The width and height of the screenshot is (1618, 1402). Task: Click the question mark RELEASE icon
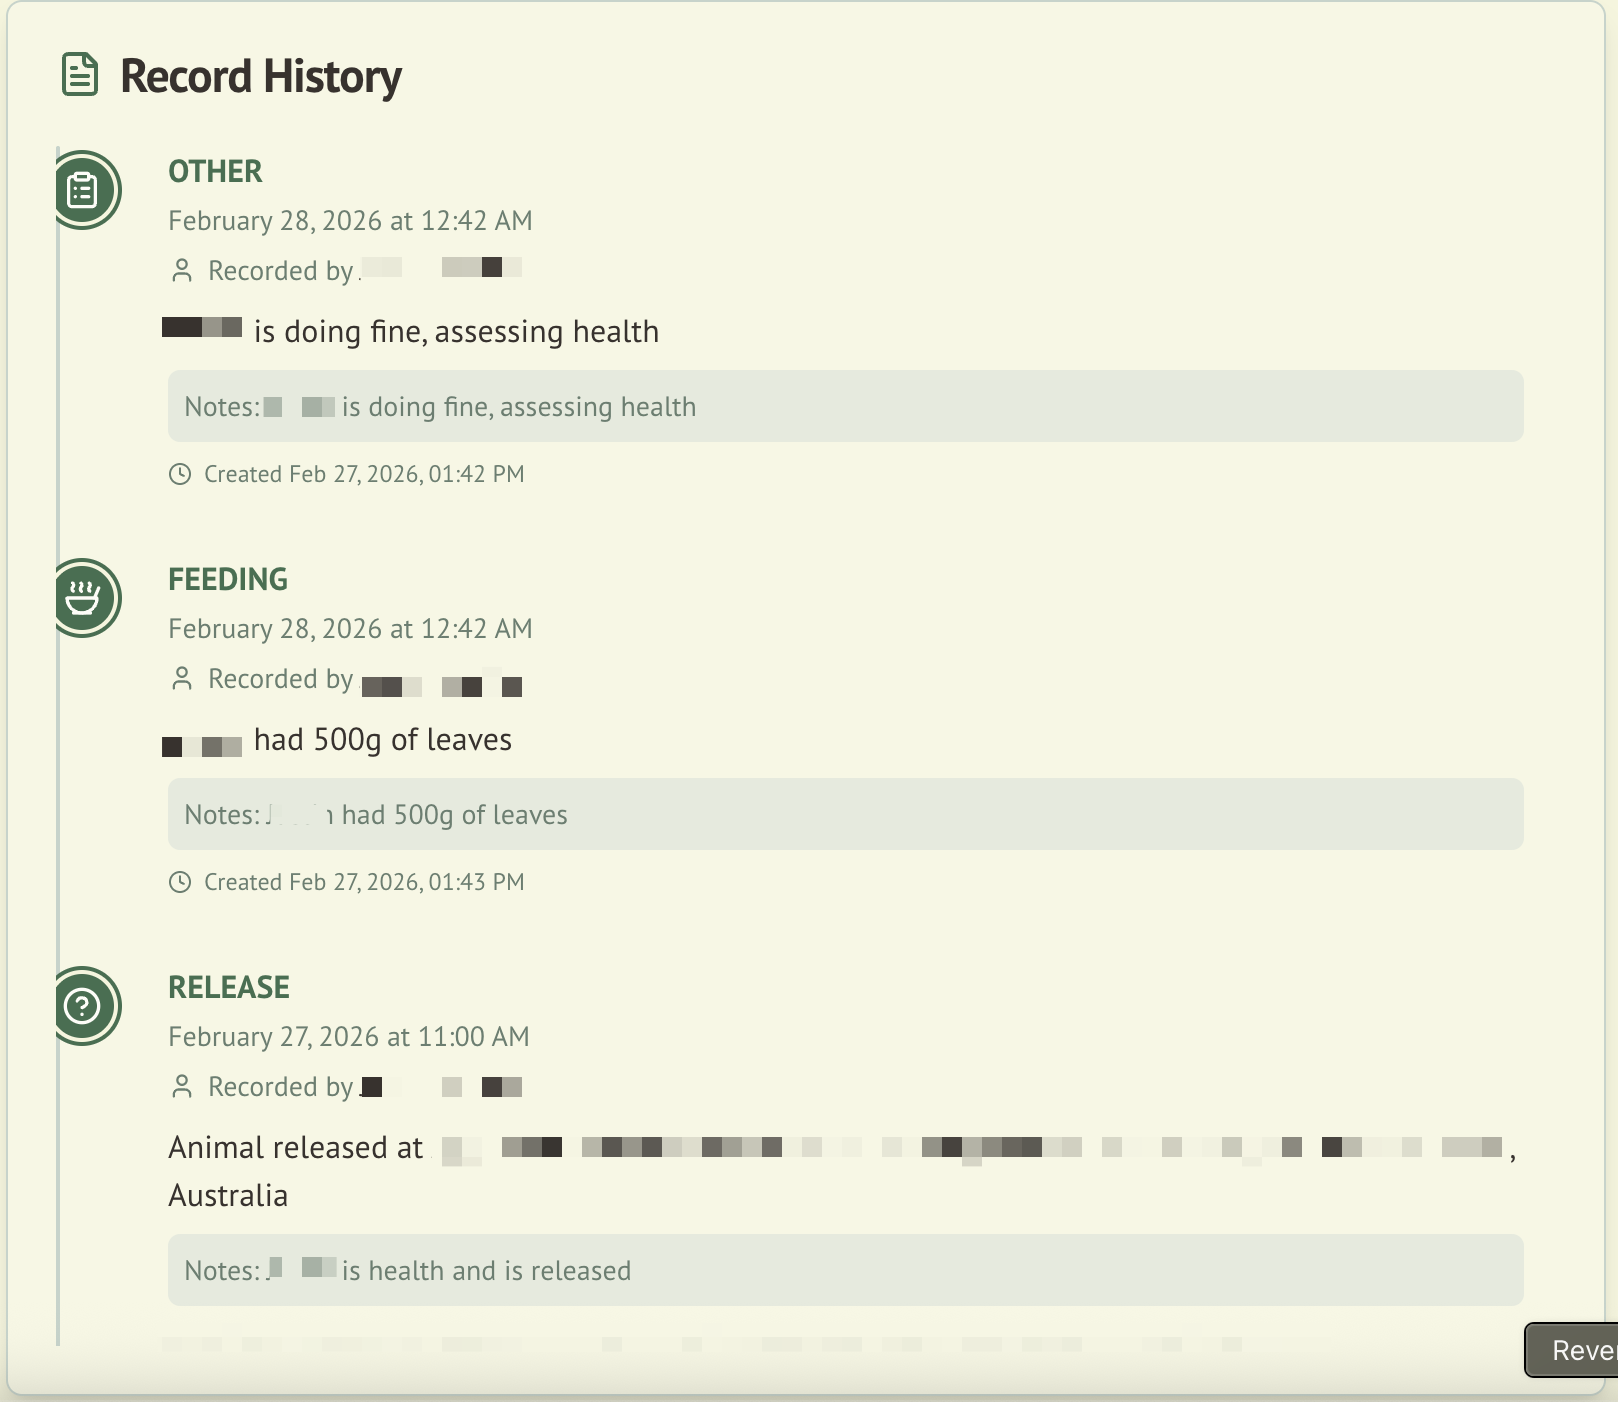click(x=83, y=1006)
